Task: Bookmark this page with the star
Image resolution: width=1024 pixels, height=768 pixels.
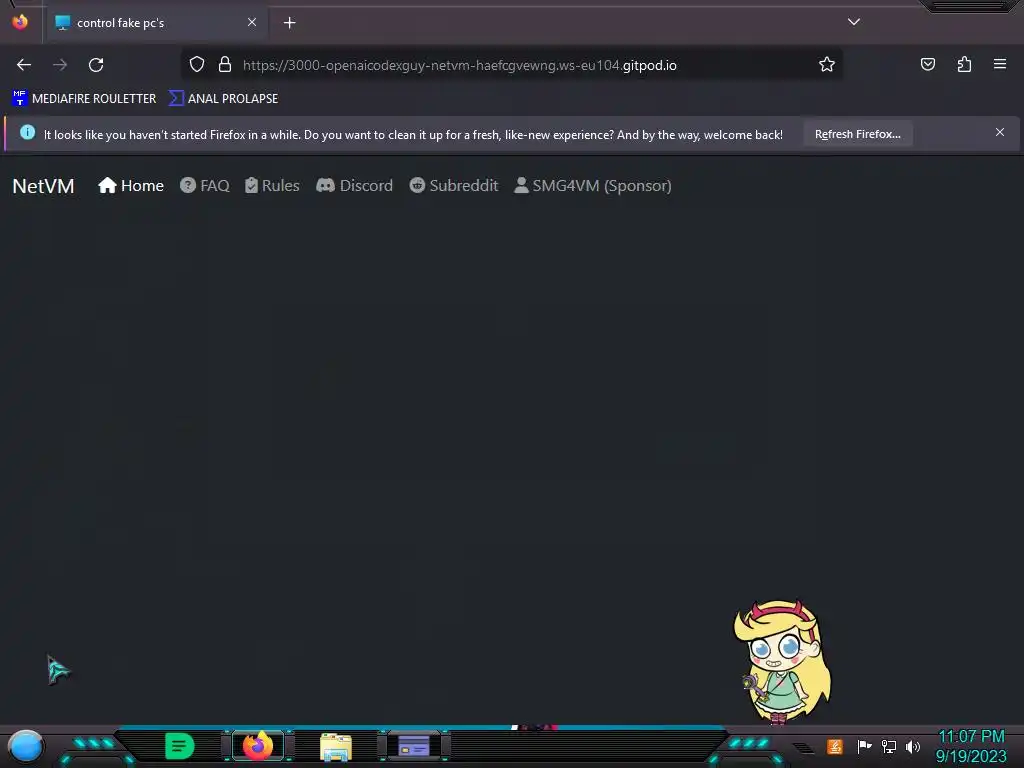Action: [x=827, y=64]
